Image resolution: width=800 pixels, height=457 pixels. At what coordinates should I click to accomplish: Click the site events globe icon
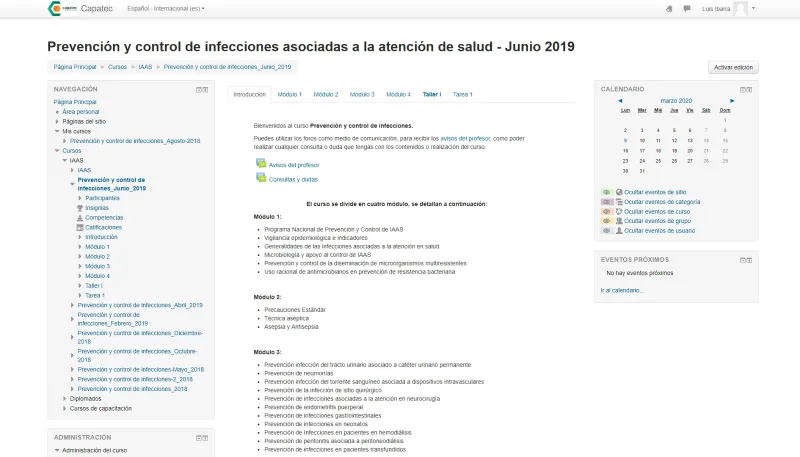point(619,192)
